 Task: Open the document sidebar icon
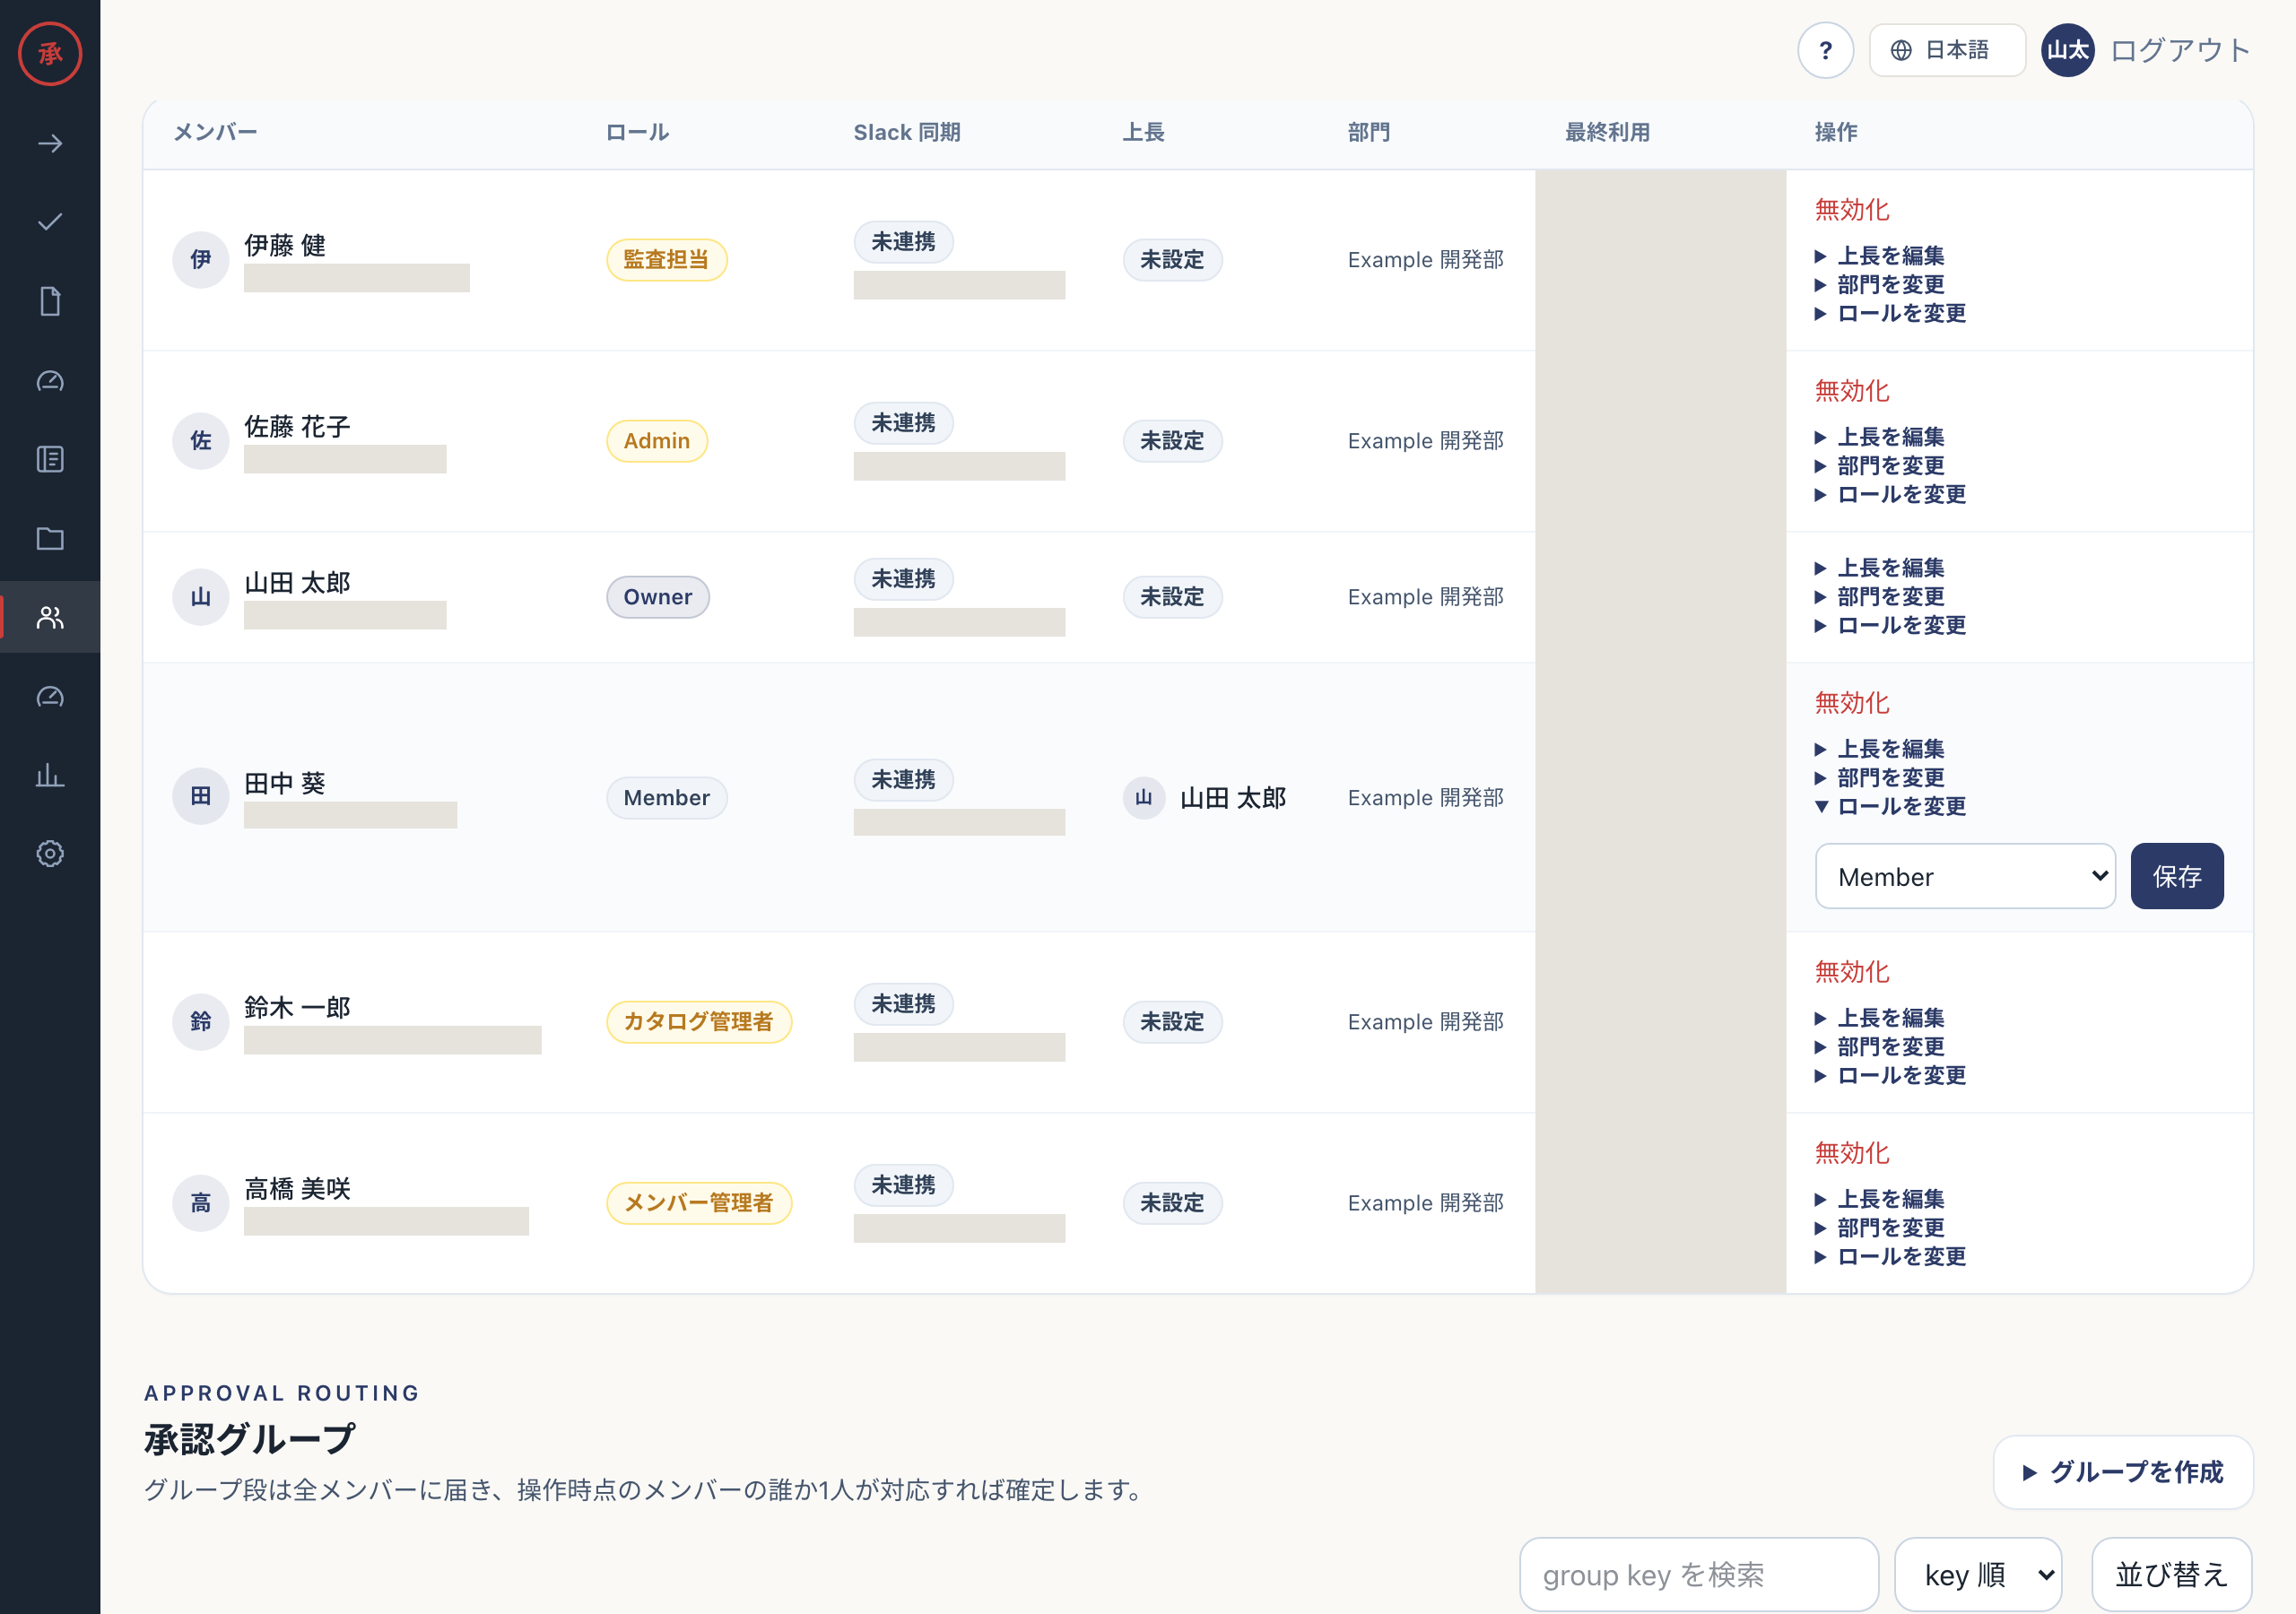[50, 301]
